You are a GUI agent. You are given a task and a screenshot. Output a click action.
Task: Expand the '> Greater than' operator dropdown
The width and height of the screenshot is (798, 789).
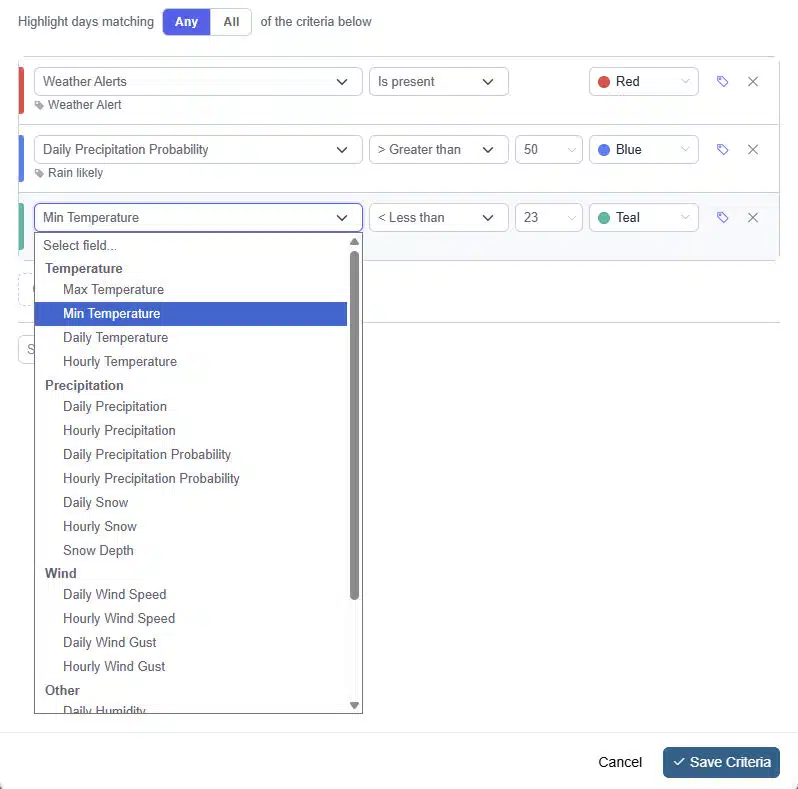tap(438, 150)
